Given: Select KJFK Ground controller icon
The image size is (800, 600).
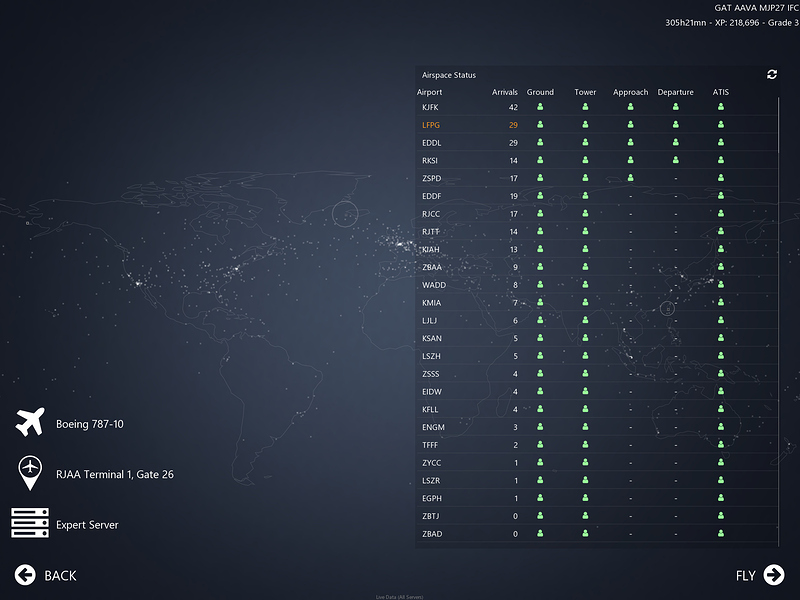Looking at the screenshot, I should [x=540, y=107].
